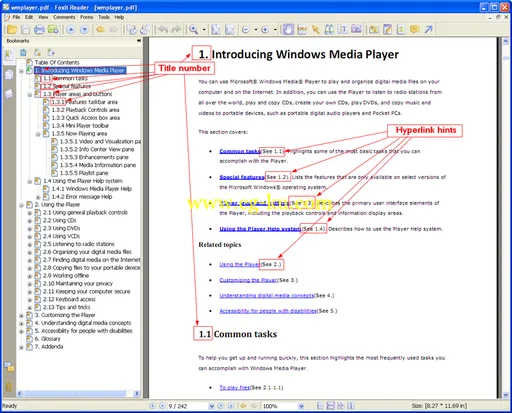512x413 pixels.
Task: Select the blue Arrow drawing tool
Action: [429, 30]
